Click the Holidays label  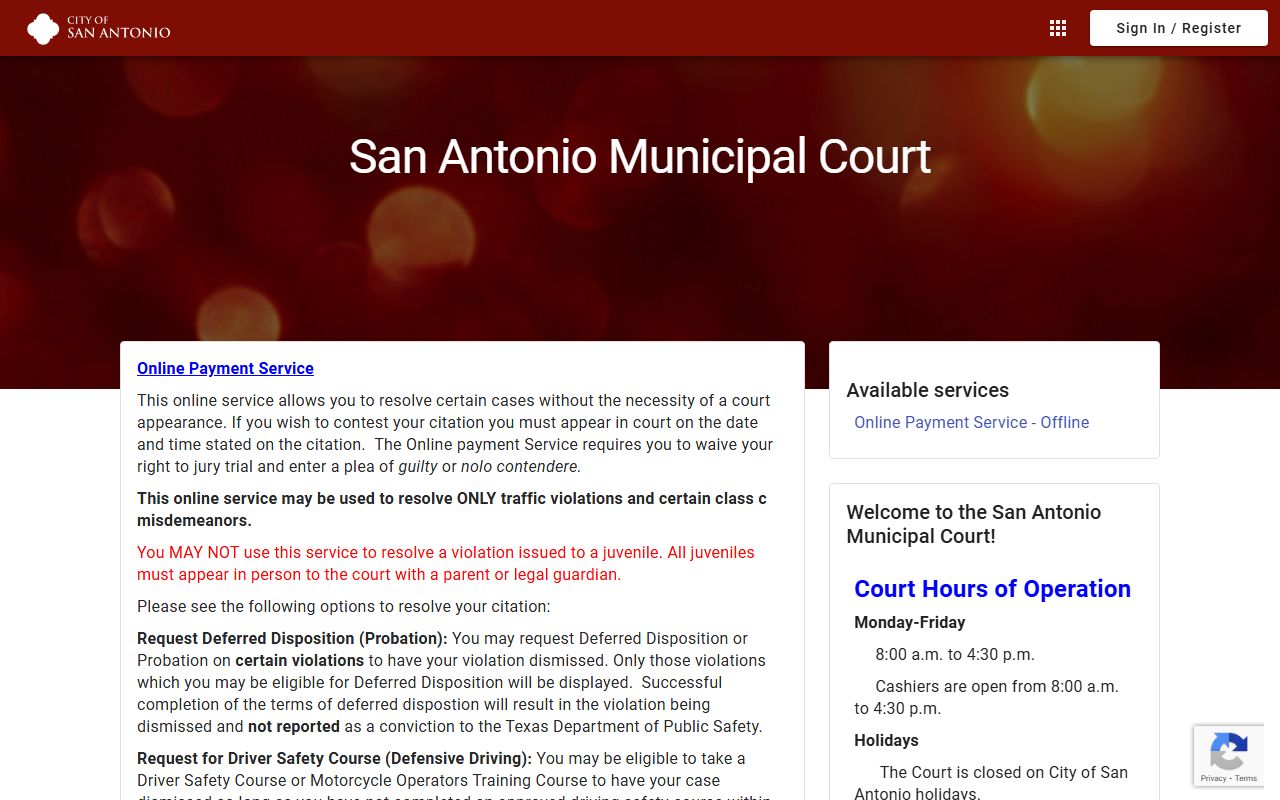coord(886,740)
